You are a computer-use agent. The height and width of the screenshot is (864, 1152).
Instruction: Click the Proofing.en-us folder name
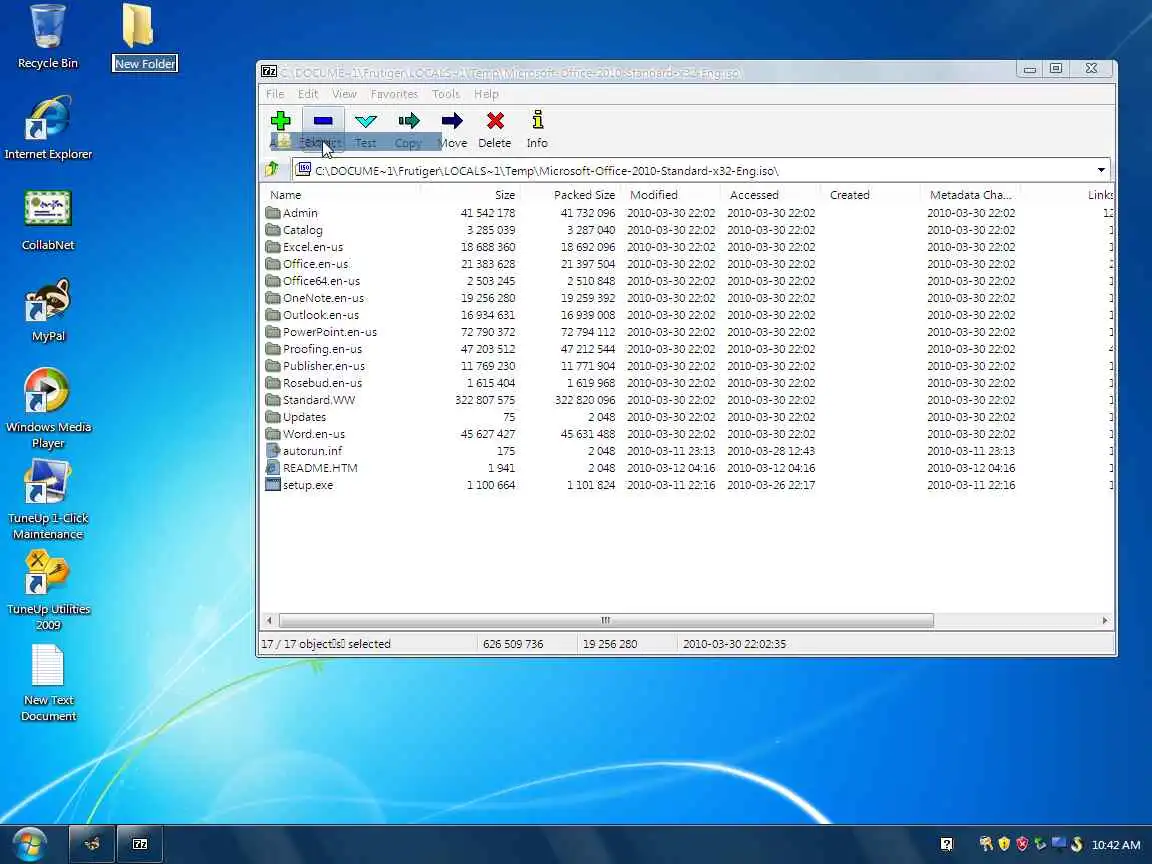point(323,349)
